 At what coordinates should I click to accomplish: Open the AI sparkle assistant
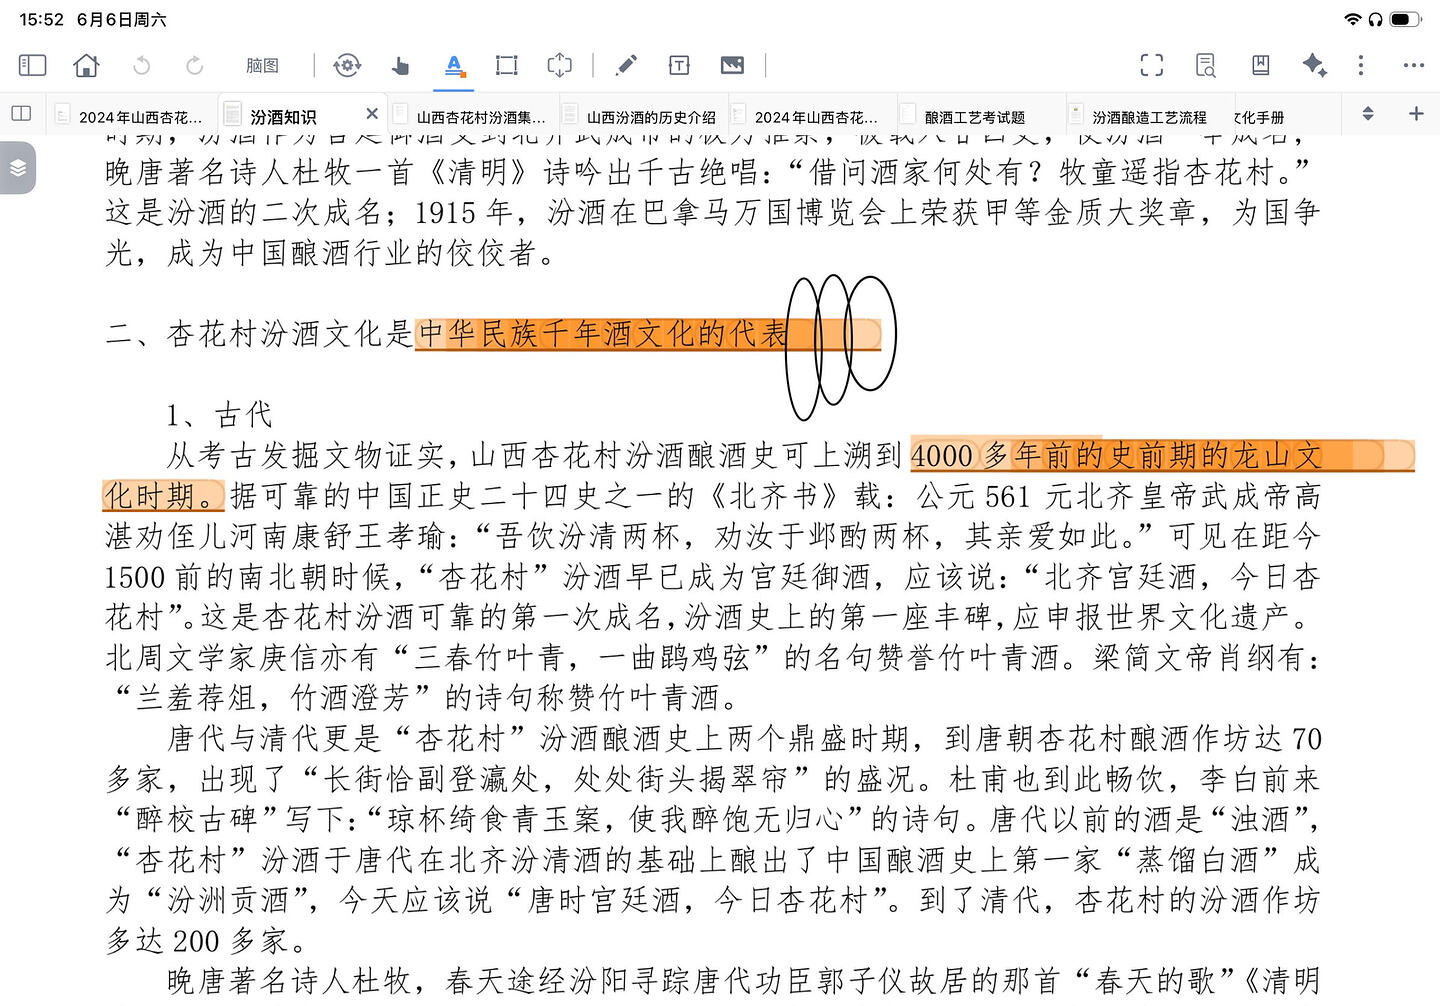(1314, 66)
